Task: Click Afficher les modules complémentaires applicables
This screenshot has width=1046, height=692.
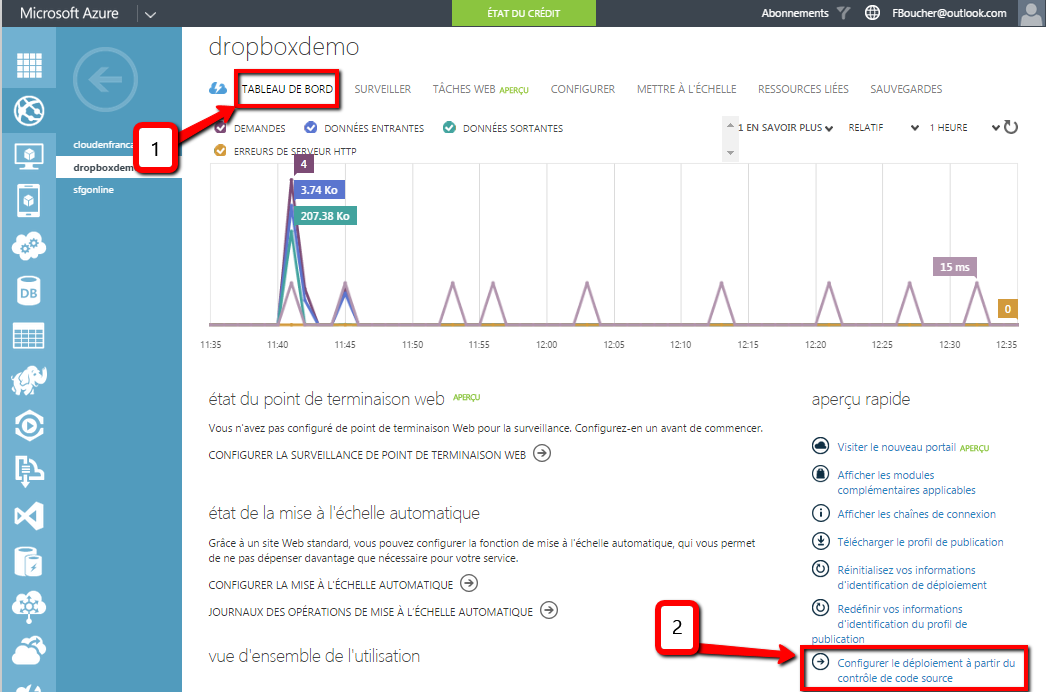Action: pos(906,482)
